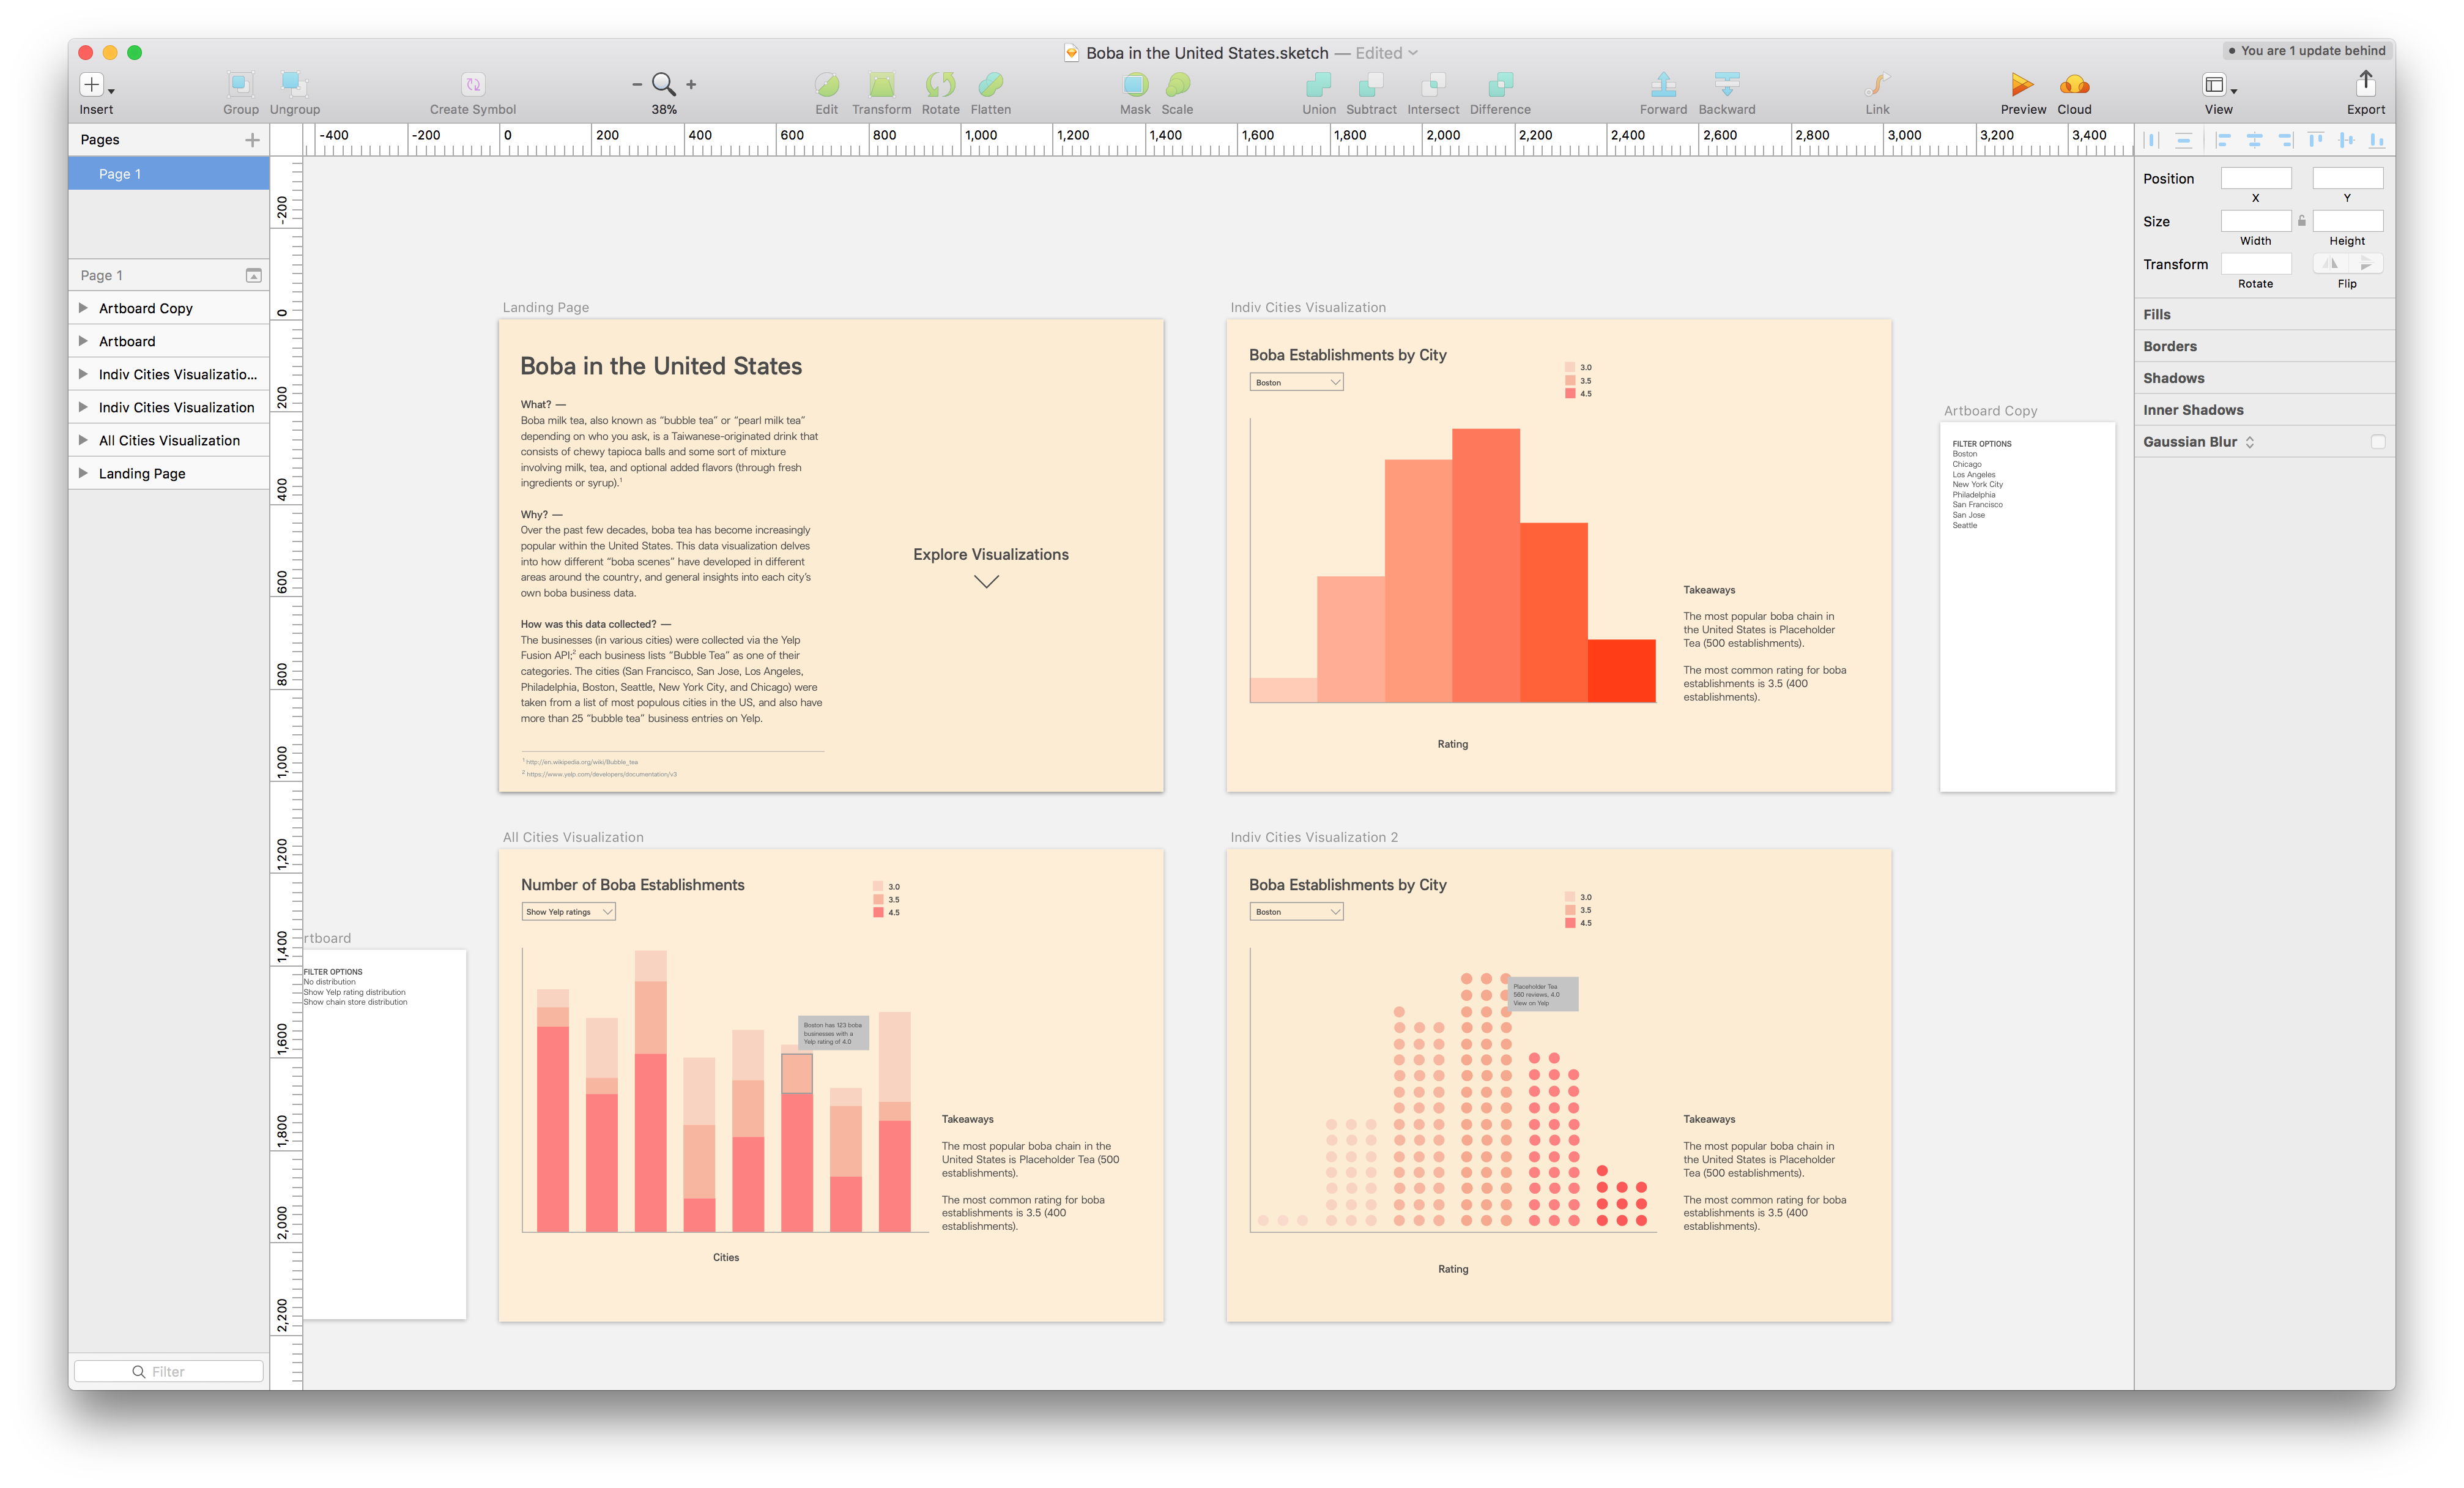Open the document title Edited dropdown

(1386, 53)
